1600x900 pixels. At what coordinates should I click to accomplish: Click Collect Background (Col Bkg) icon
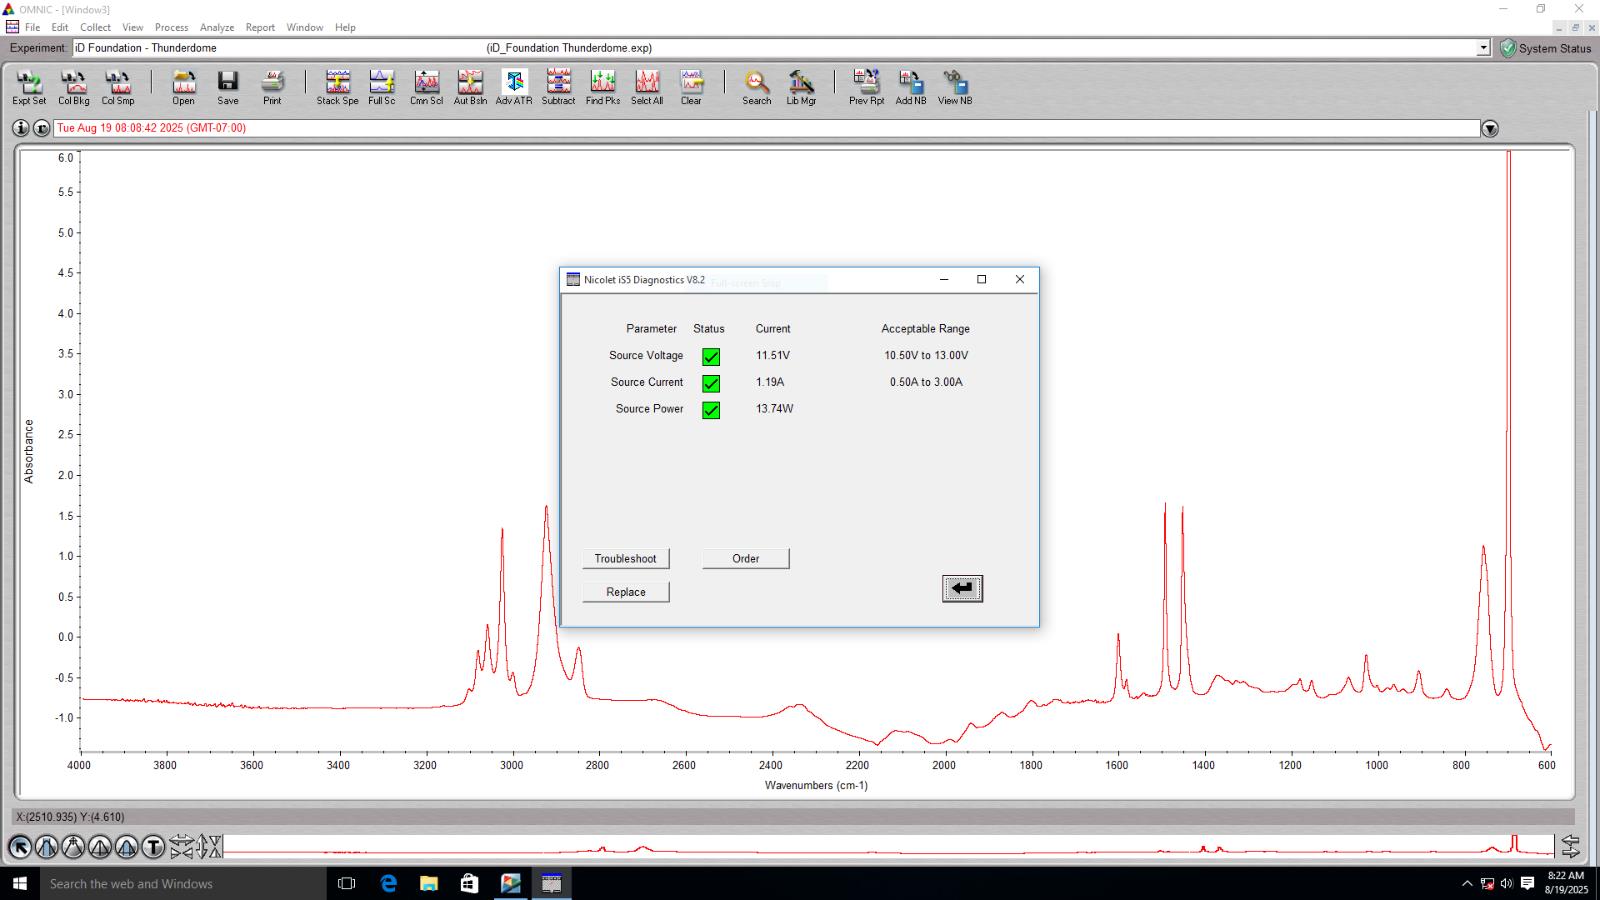point(73,87)
